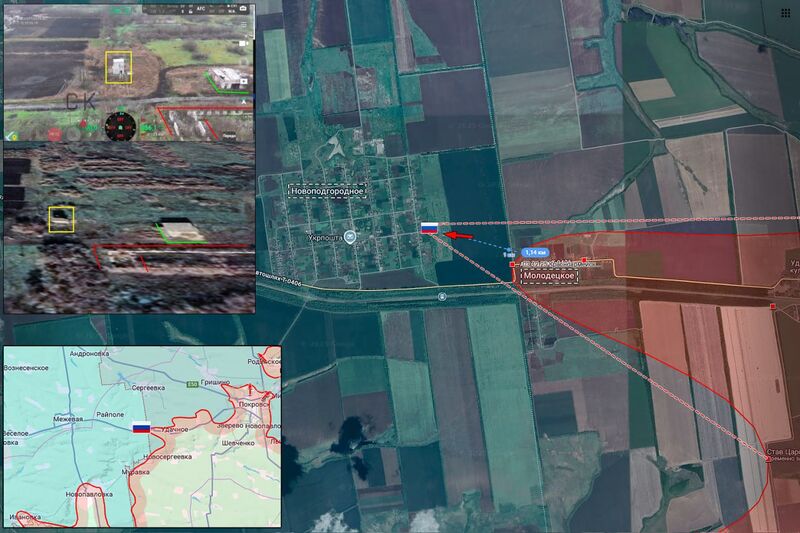
Task: Click the 1,14 км distance label
Action: [x=536, y=251]
